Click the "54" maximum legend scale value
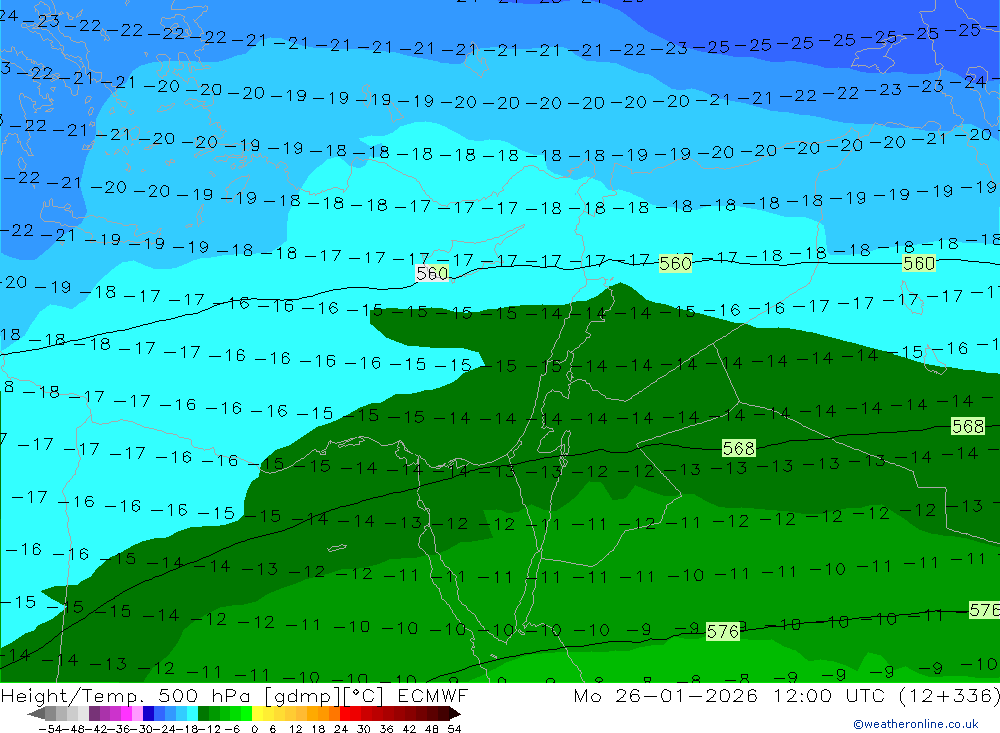 (x=455, y=729)
